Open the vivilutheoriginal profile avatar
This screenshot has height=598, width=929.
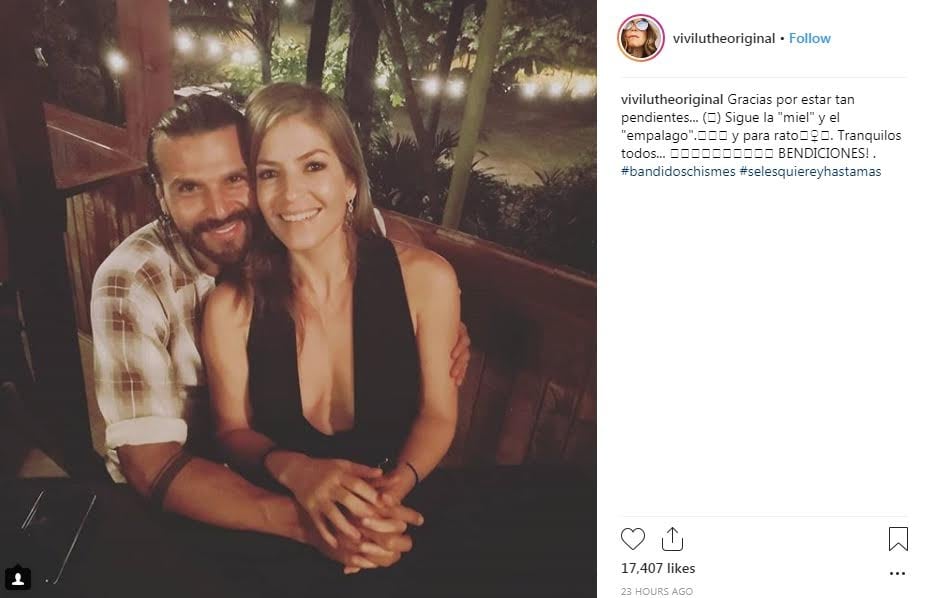click(x=641, y=38)
